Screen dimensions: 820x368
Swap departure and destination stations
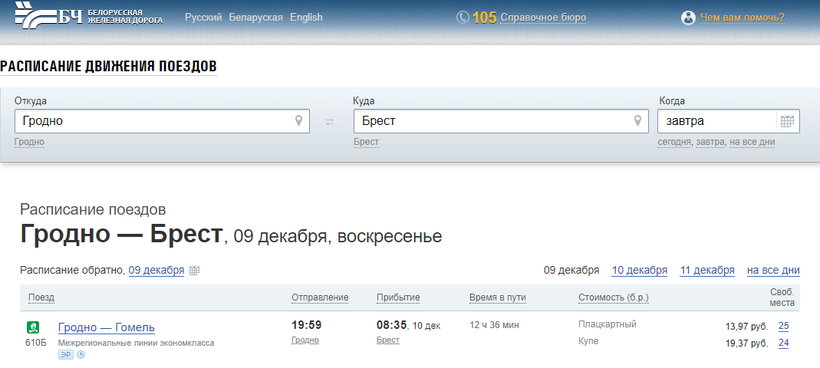pyautogui.click(x=329, y=122)
